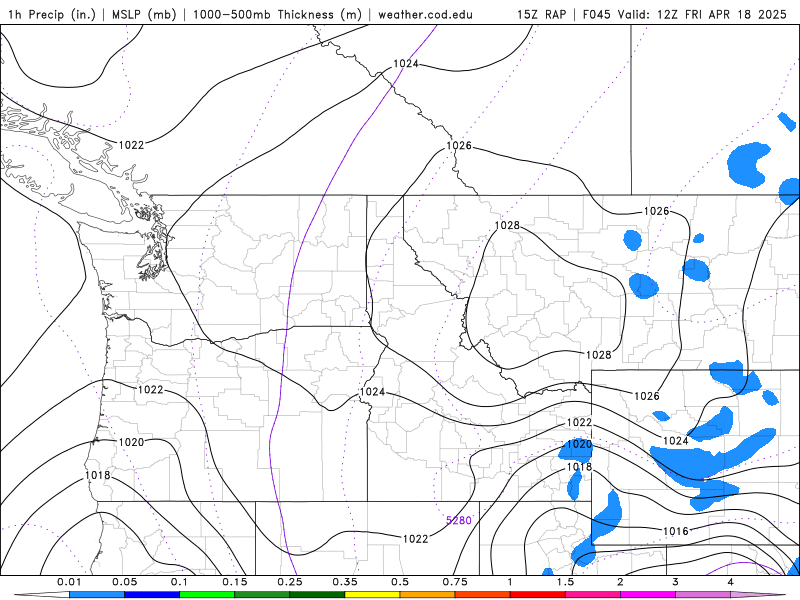This screenshot has width=800, height=600.
Task: Click the 1016 isobar label
Action: pyautogui.click(x=676, y=532)
